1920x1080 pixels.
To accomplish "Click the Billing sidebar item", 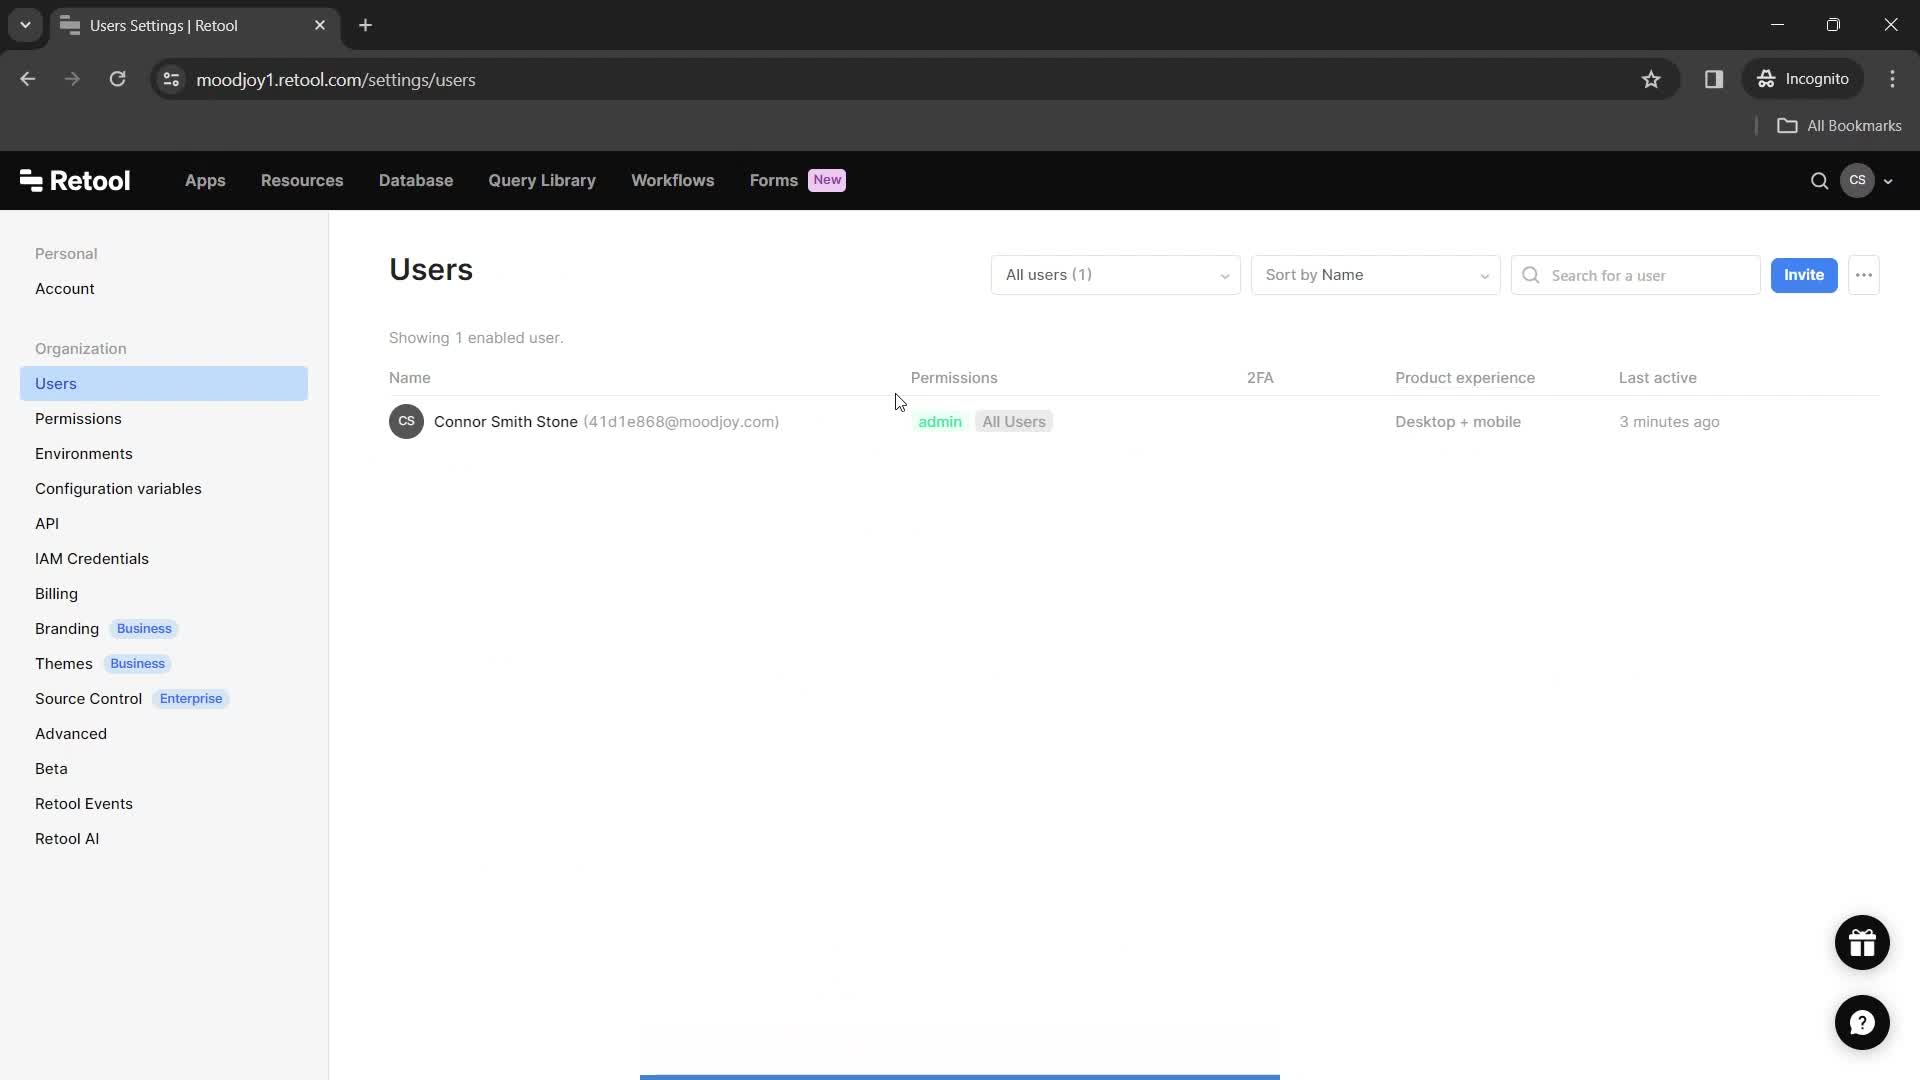I will click(x=57, y=593).
